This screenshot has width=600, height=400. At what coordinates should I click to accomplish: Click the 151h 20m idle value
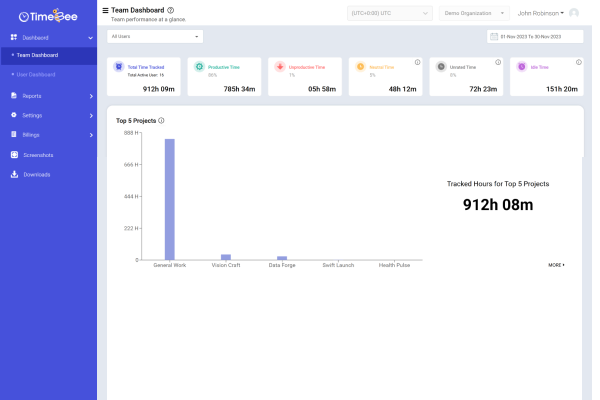(x=562, y=89)
